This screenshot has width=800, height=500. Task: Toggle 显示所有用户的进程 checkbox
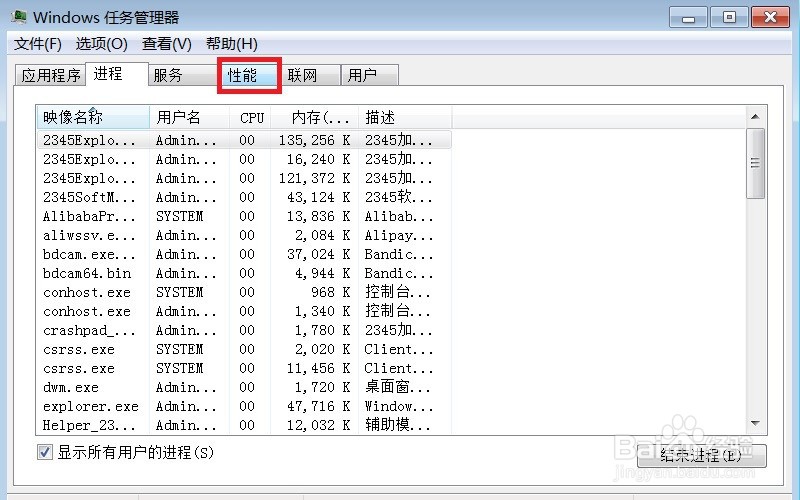(45, 452)
